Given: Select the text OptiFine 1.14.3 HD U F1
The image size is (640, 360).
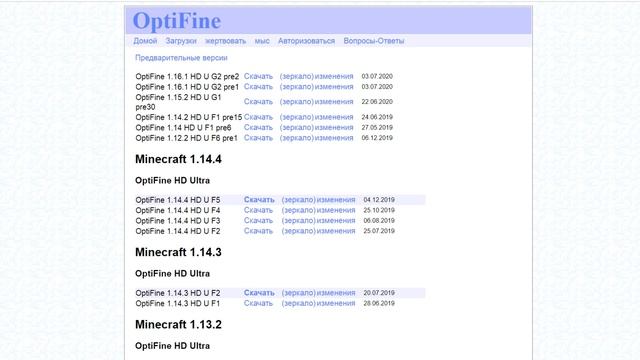Looking at the screenshot, I should tap(178, 304).
